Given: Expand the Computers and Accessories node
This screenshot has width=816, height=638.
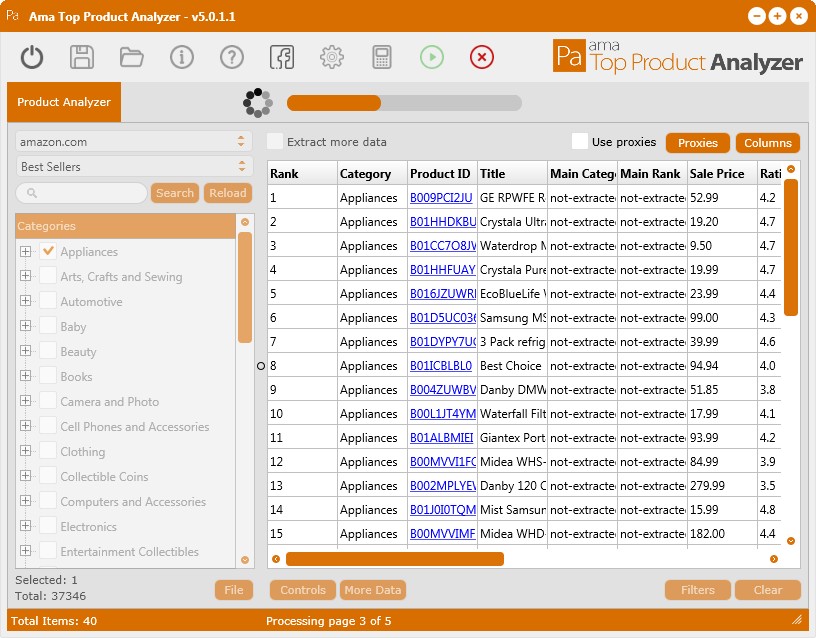Looking at the screenshot, I should pos(25,500).
